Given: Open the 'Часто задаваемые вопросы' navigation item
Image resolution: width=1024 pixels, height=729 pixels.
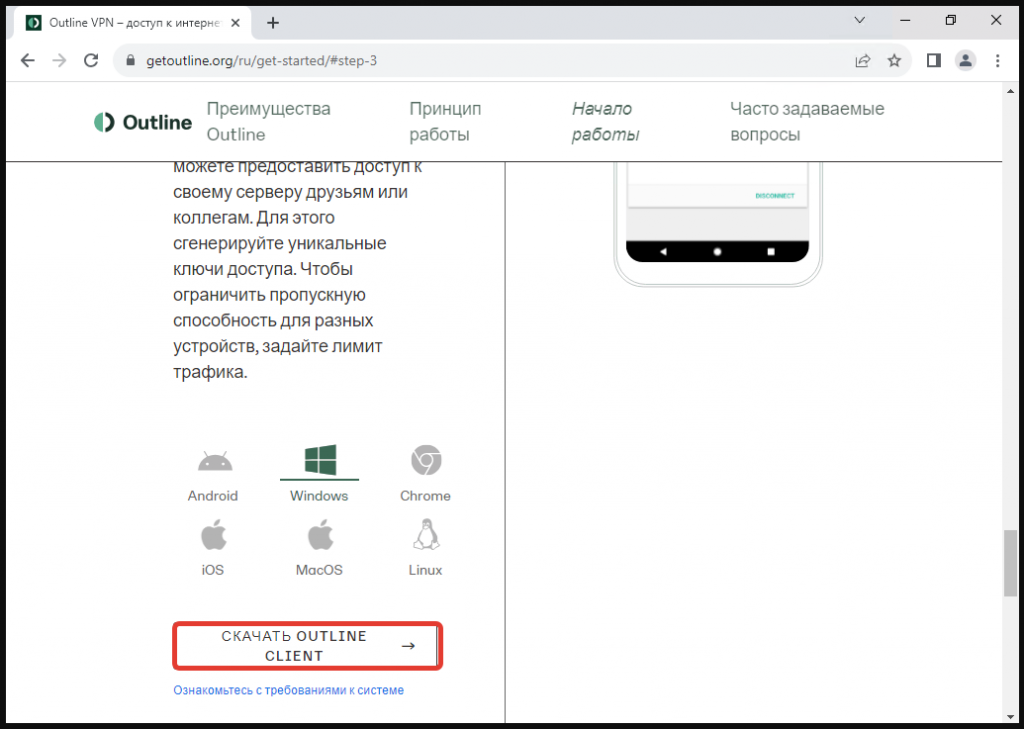Looking at the screenshot, I should (x=808, y=121).
